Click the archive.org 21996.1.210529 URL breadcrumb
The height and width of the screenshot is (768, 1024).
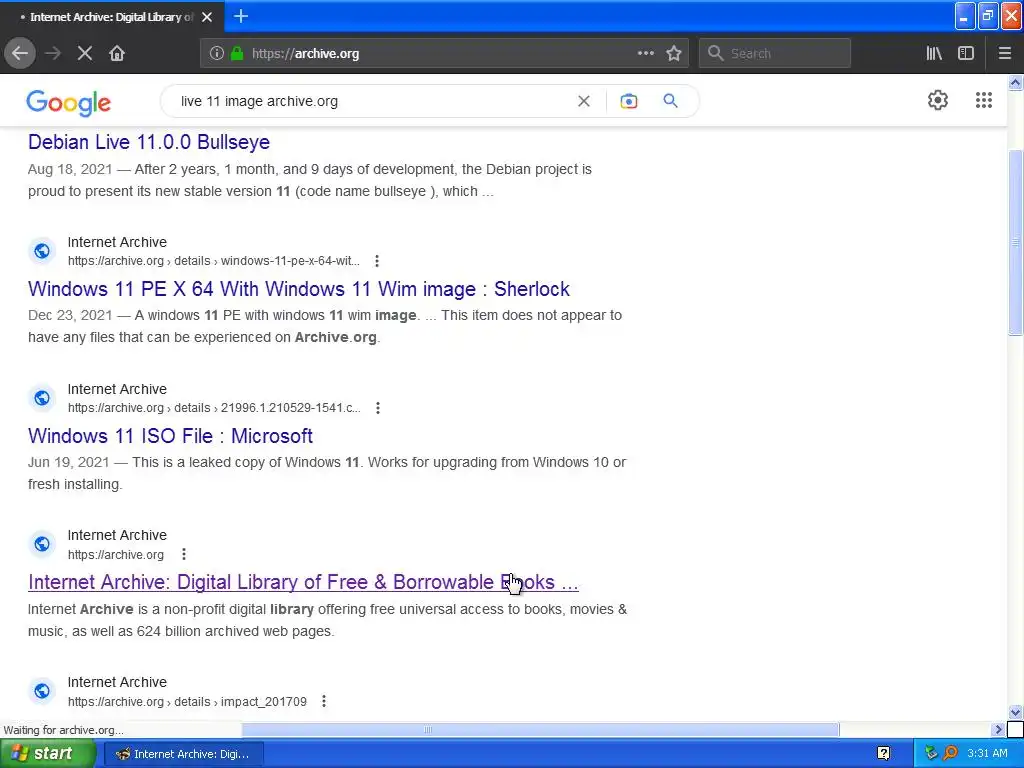click(214, 408)
